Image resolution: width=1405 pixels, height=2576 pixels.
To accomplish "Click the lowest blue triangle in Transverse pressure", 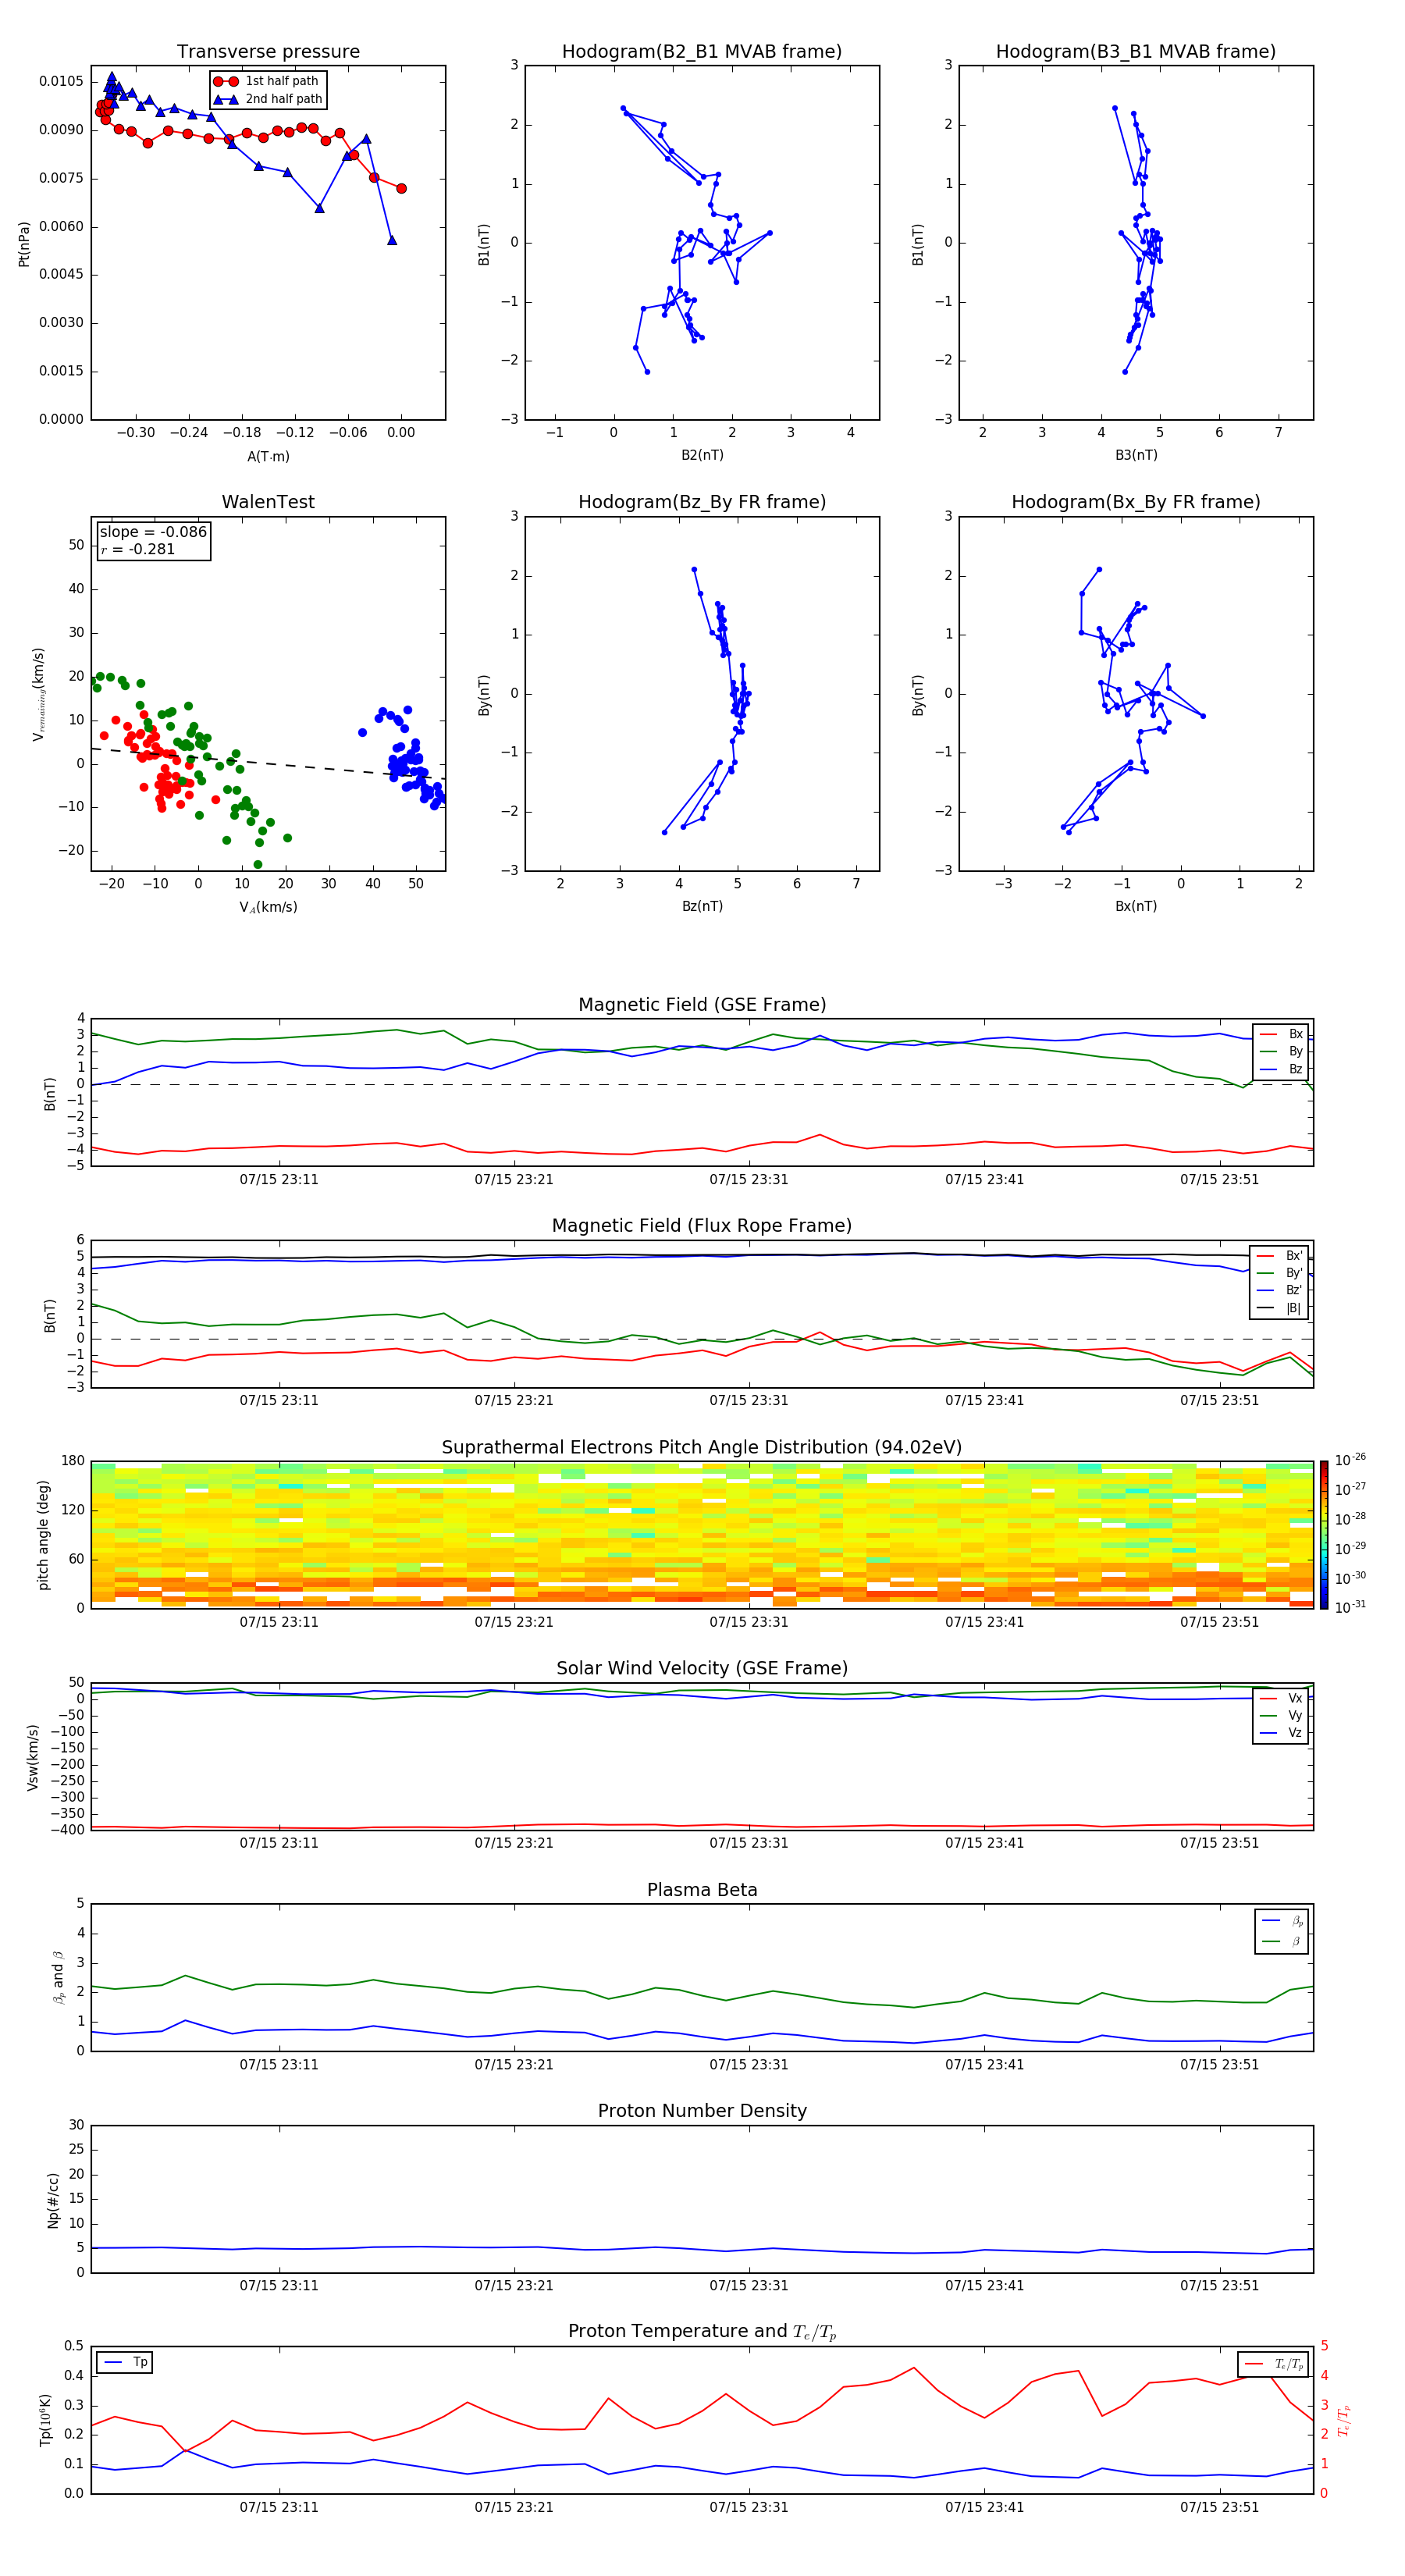I will pyautogui.click(x=392, y=240).
